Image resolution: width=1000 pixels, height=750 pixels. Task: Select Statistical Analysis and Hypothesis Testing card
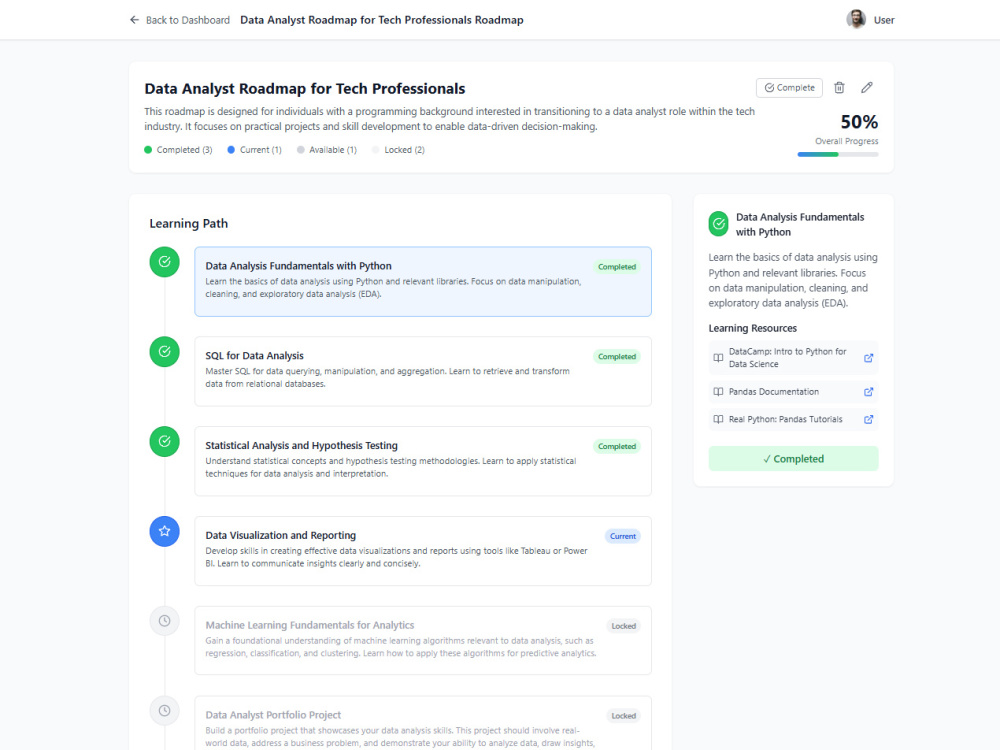click(x=423, y=461)
